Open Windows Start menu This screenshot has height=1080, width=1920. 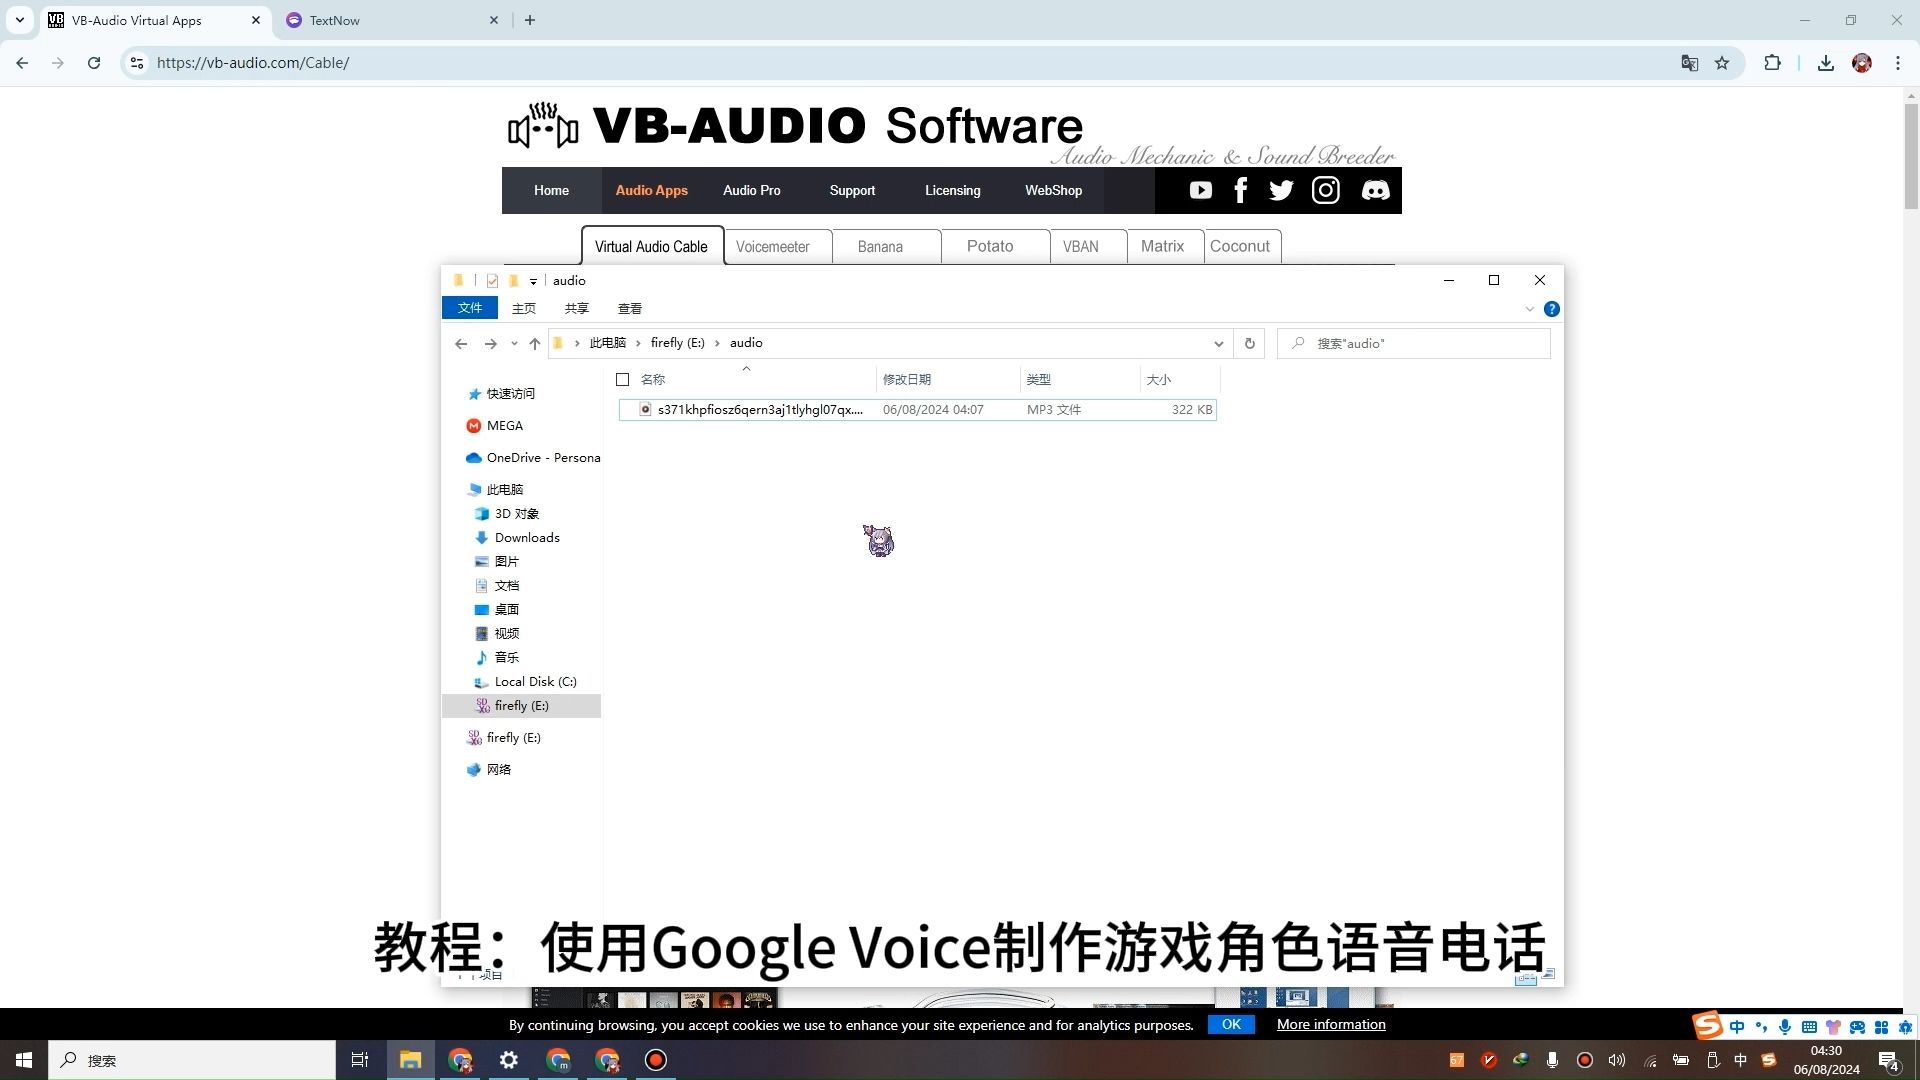[x=24, y=1060]
